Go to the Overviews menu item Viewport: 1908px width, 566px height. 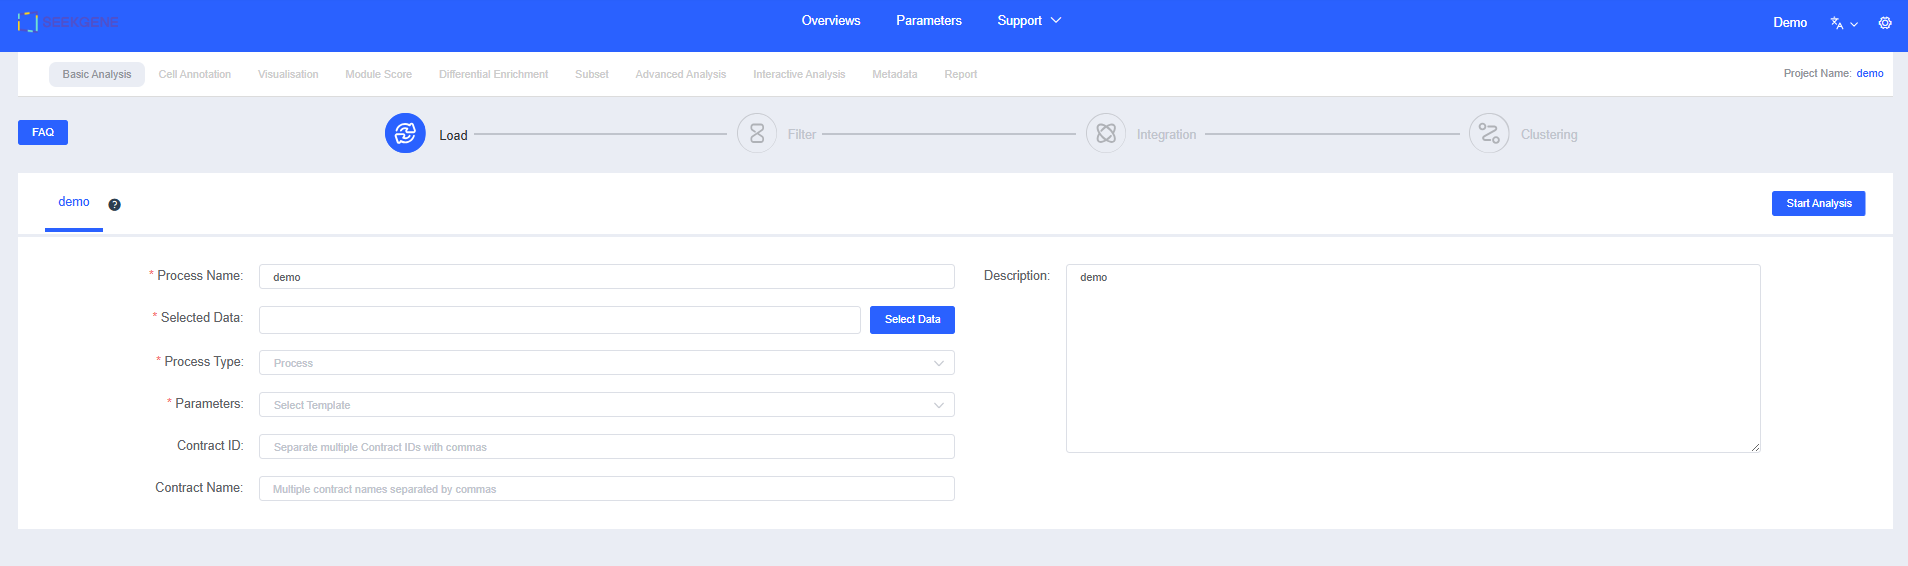tap(830, 21)
